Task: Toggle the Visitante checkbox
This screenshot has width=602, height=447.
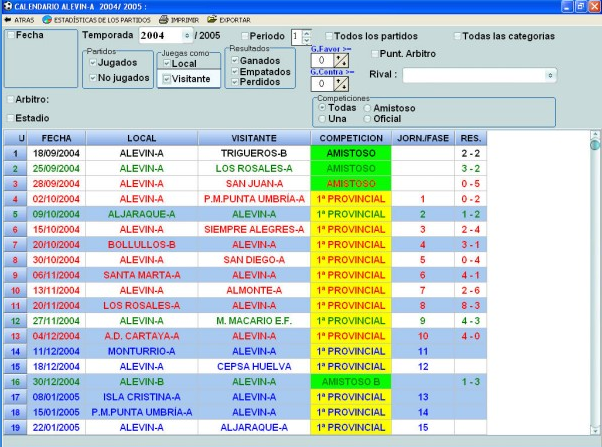Action: coord(166,79)
